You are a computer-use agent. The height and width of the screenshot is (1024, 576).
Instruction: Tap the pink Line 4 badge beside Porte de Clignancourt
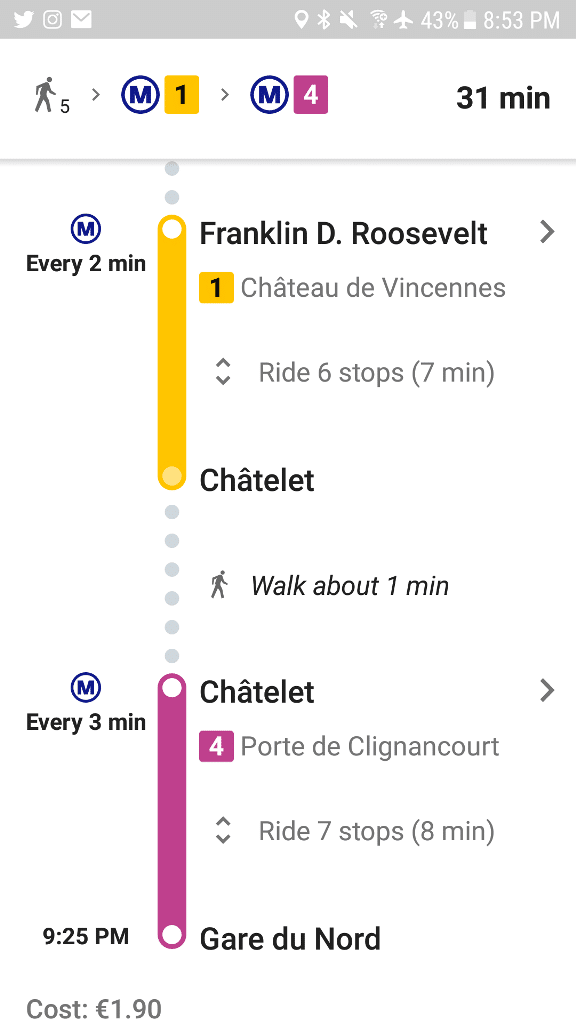click(x=216, y=746)
